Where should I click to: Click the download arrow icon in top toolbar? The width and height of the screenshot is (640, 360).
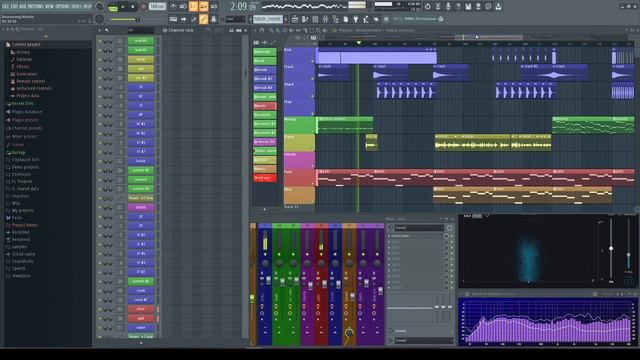pyautogui.click(x=498, y=7)
